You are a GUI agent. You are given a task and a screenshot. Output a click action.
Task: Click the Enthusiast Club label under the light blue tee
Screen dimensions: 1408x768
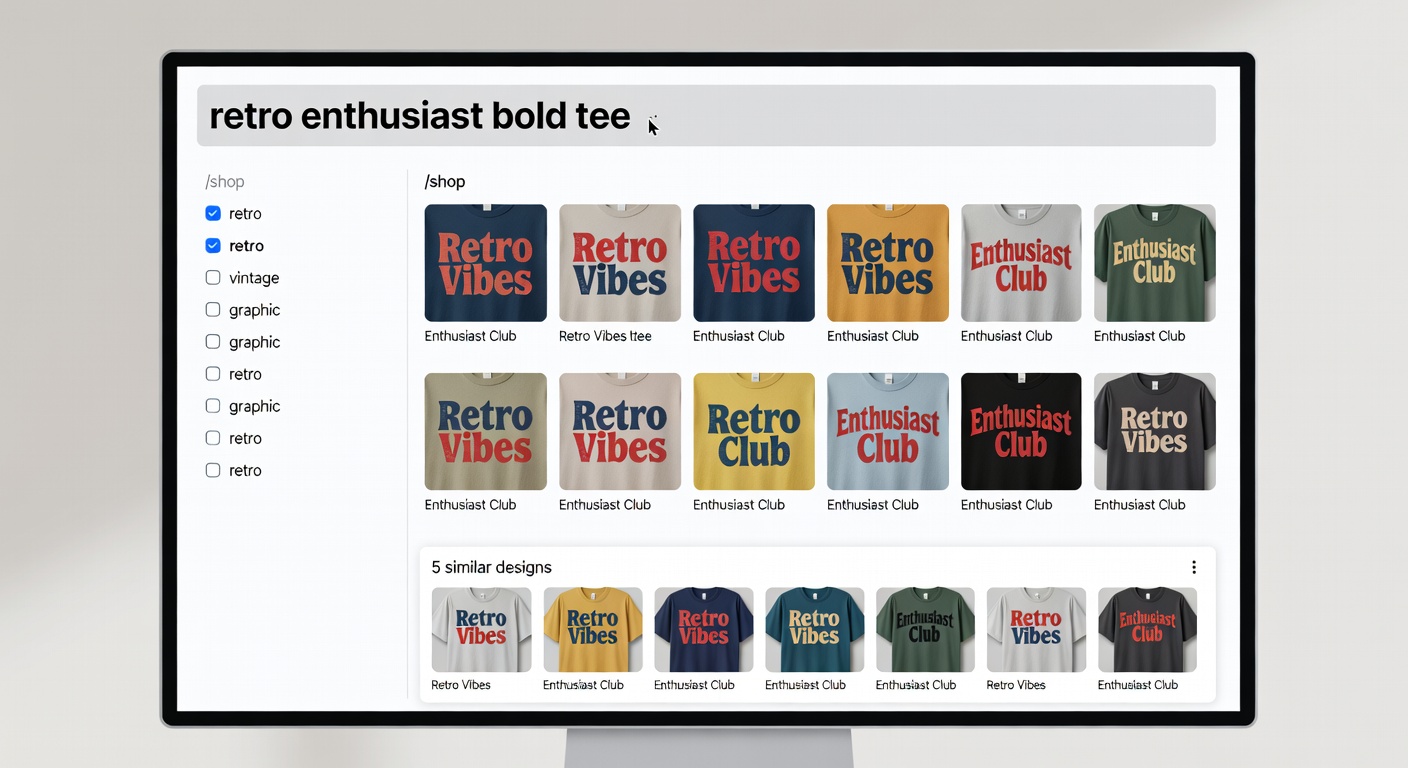873,505
